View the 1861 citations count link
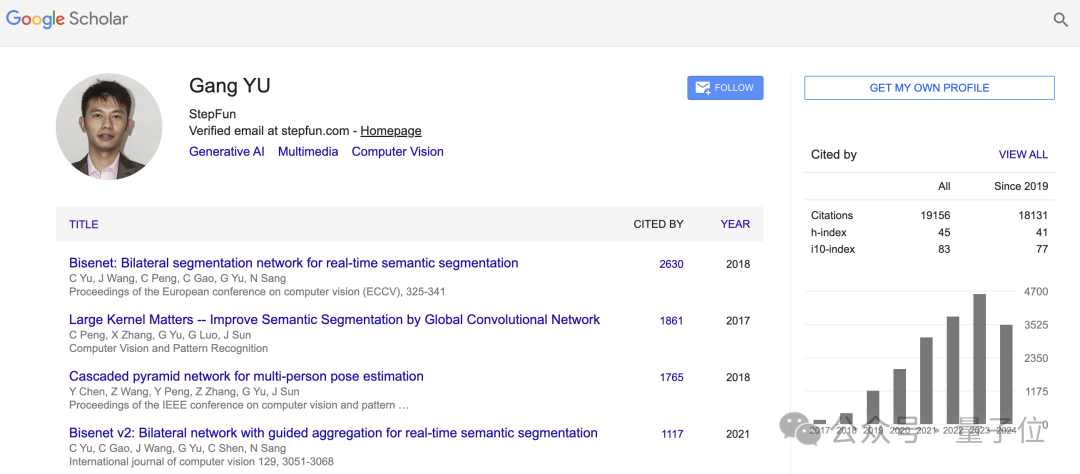The image size is (1080, 474). point(671,321)
